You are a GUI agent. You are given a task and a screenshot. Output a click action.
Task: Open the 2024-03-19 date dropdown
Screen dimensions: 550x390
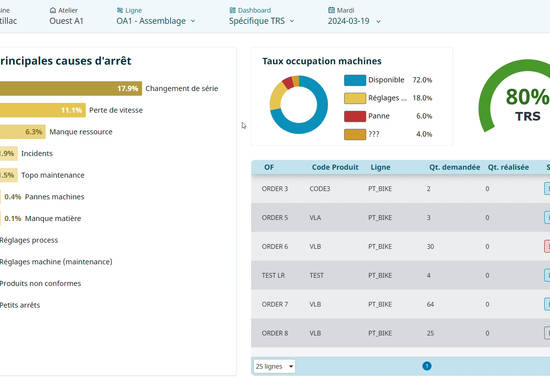coord(354,21)
